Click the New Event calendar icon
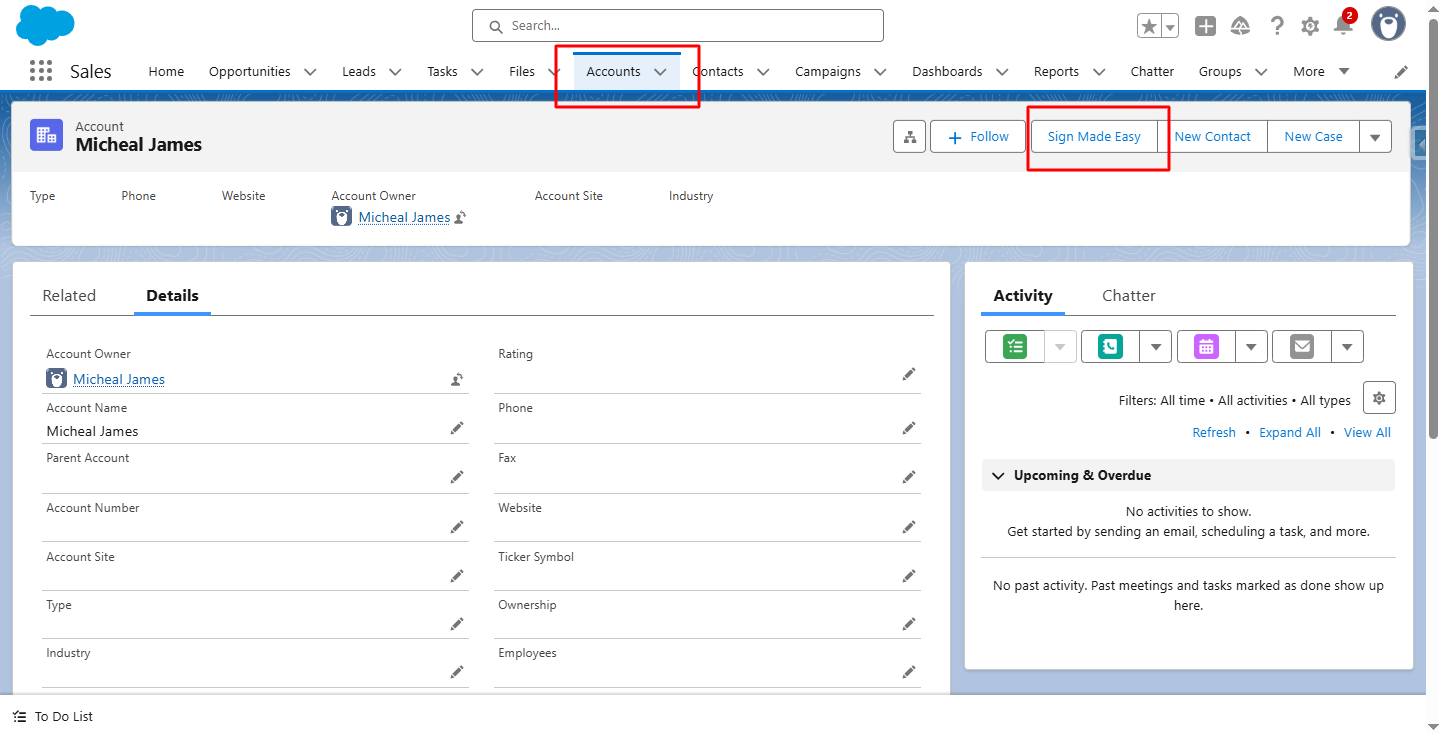This screenshot has height=733, width=1439. pos(1206,347)
